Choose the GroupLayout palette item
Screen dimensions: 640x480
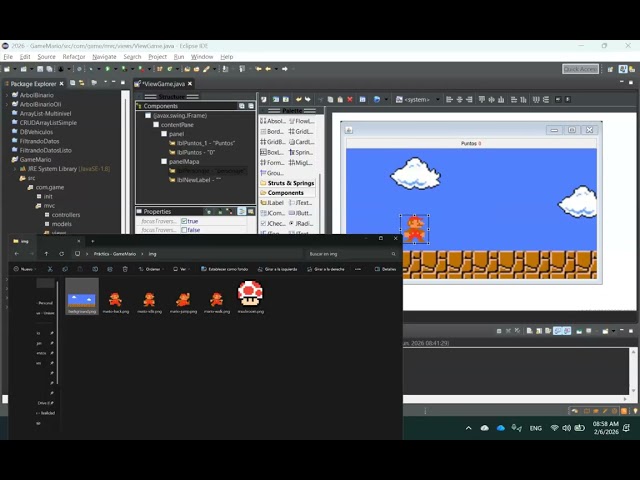tap(272, 173)
